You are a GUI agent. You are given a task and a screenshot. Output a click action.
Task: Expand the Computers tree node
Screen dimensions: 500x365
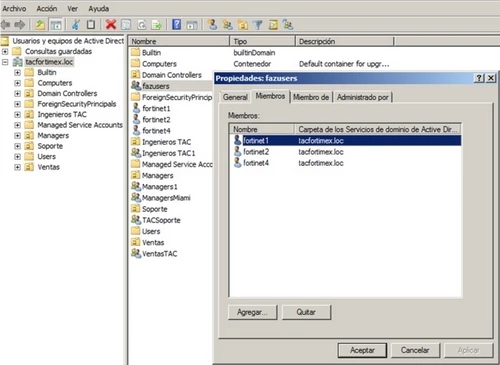pyautogui.click(x=17, y=83)
